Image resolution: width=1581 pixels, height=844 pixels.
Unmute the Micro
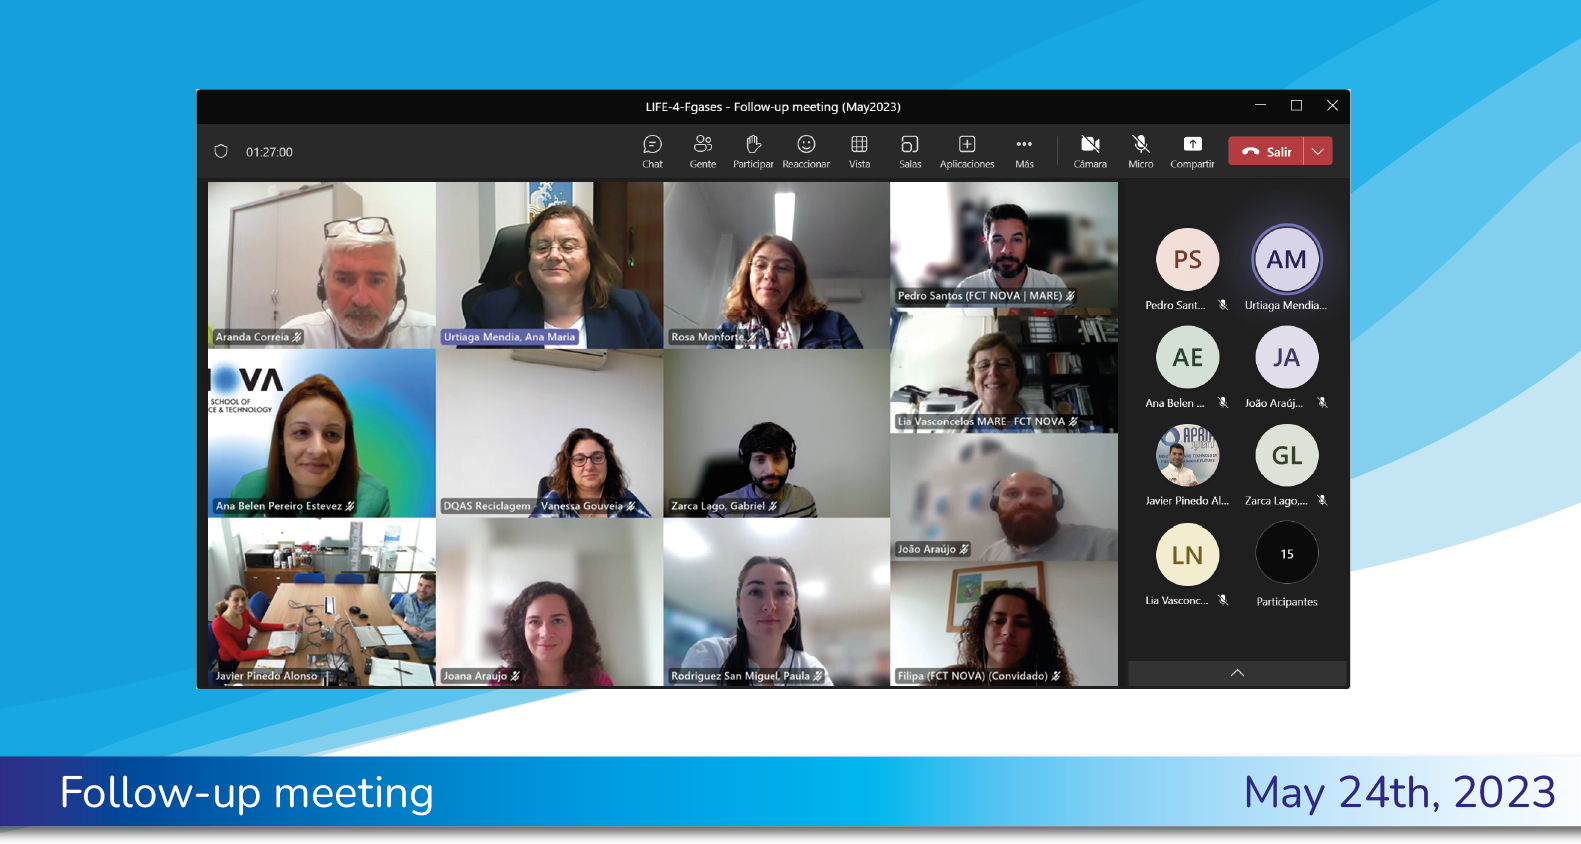(1141, 151)
